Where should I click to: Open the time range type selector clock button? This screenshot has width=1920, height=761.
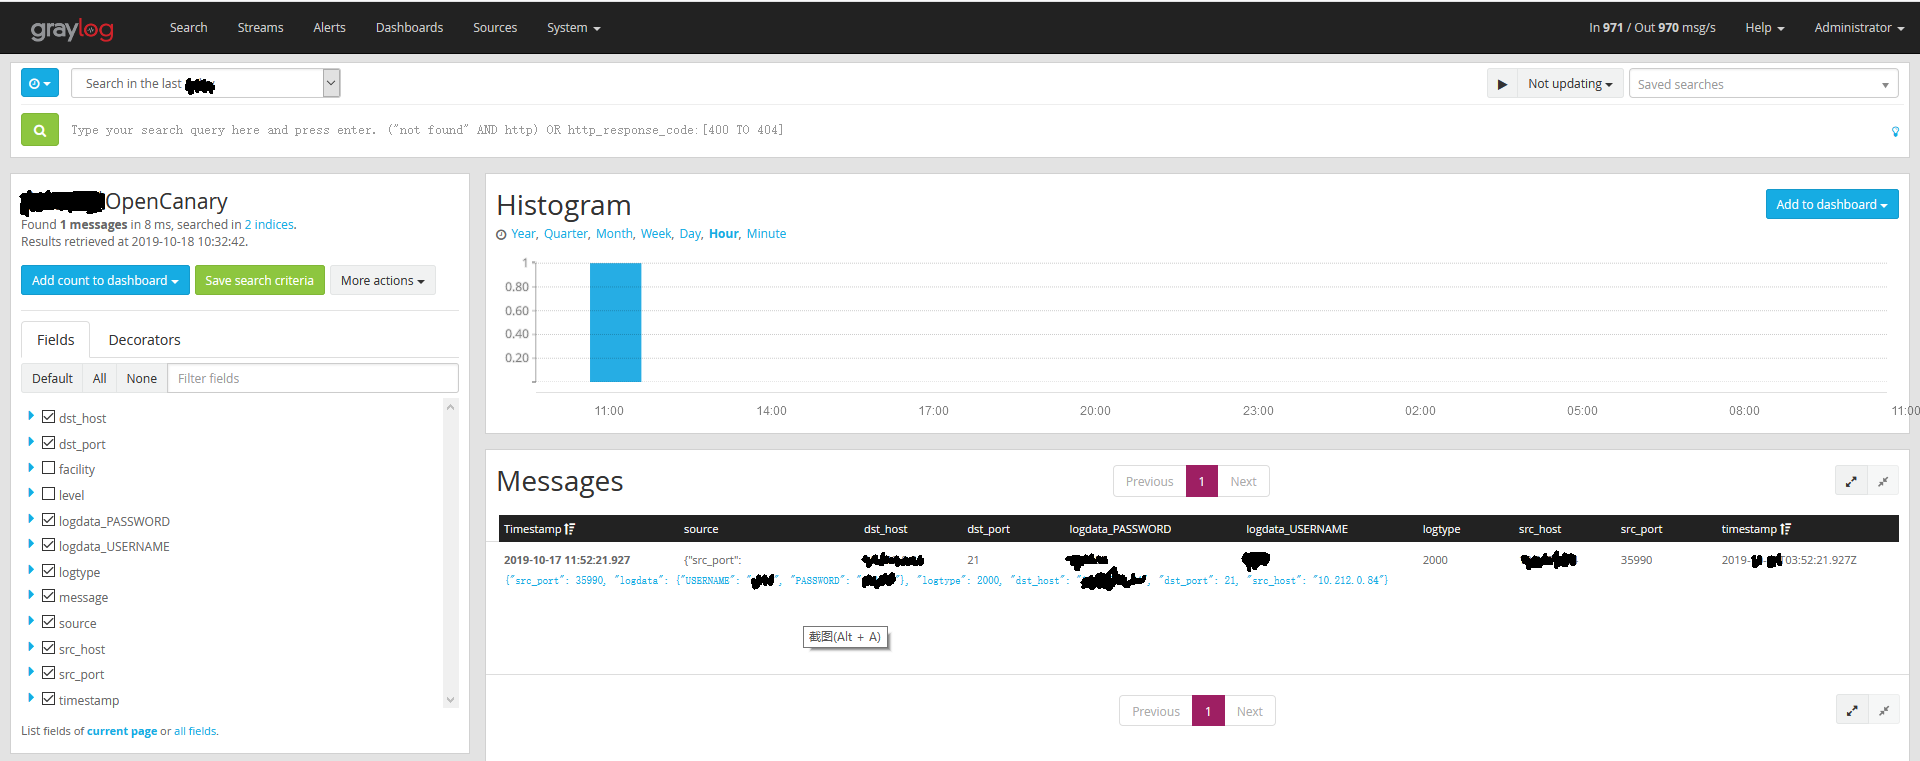click(40, 83)
